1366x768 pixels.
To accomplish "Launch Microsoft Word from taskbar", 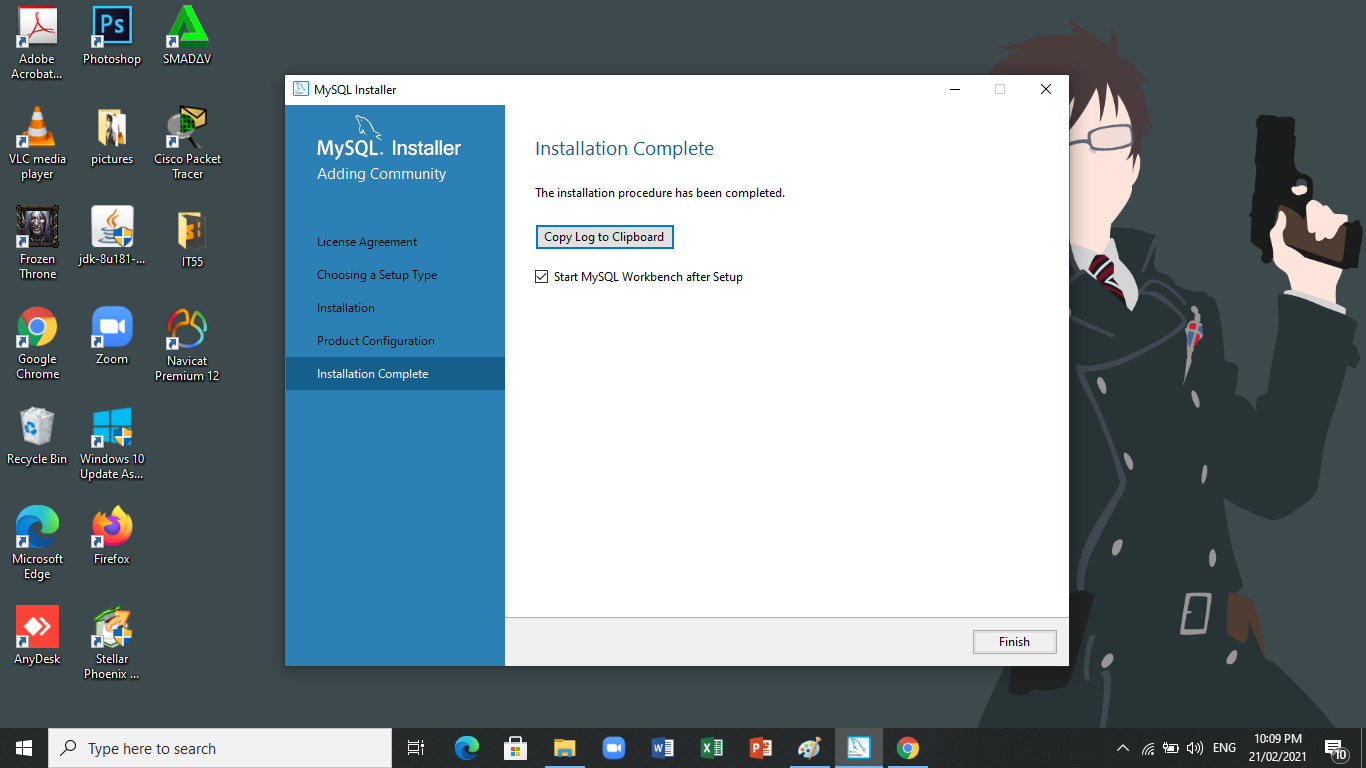I will point(662,748).
